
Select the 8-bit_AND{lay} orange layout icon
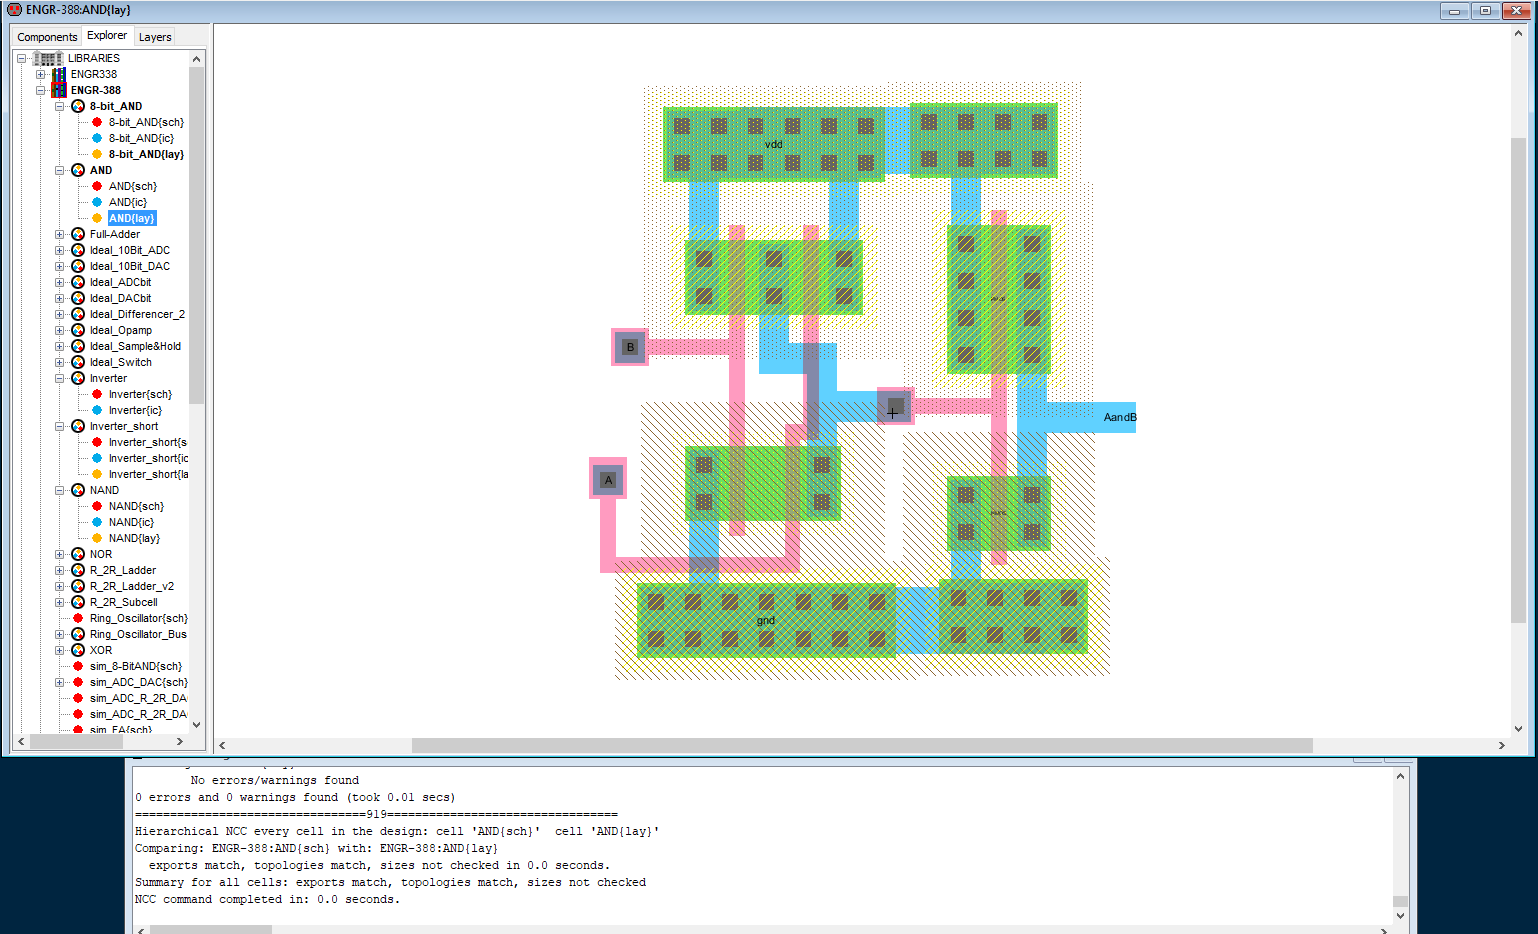[97, 154]
